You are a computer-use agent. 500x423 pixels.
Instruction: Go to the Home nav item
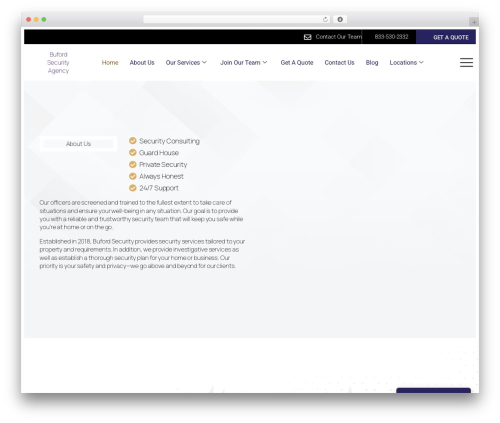(110, 62)
